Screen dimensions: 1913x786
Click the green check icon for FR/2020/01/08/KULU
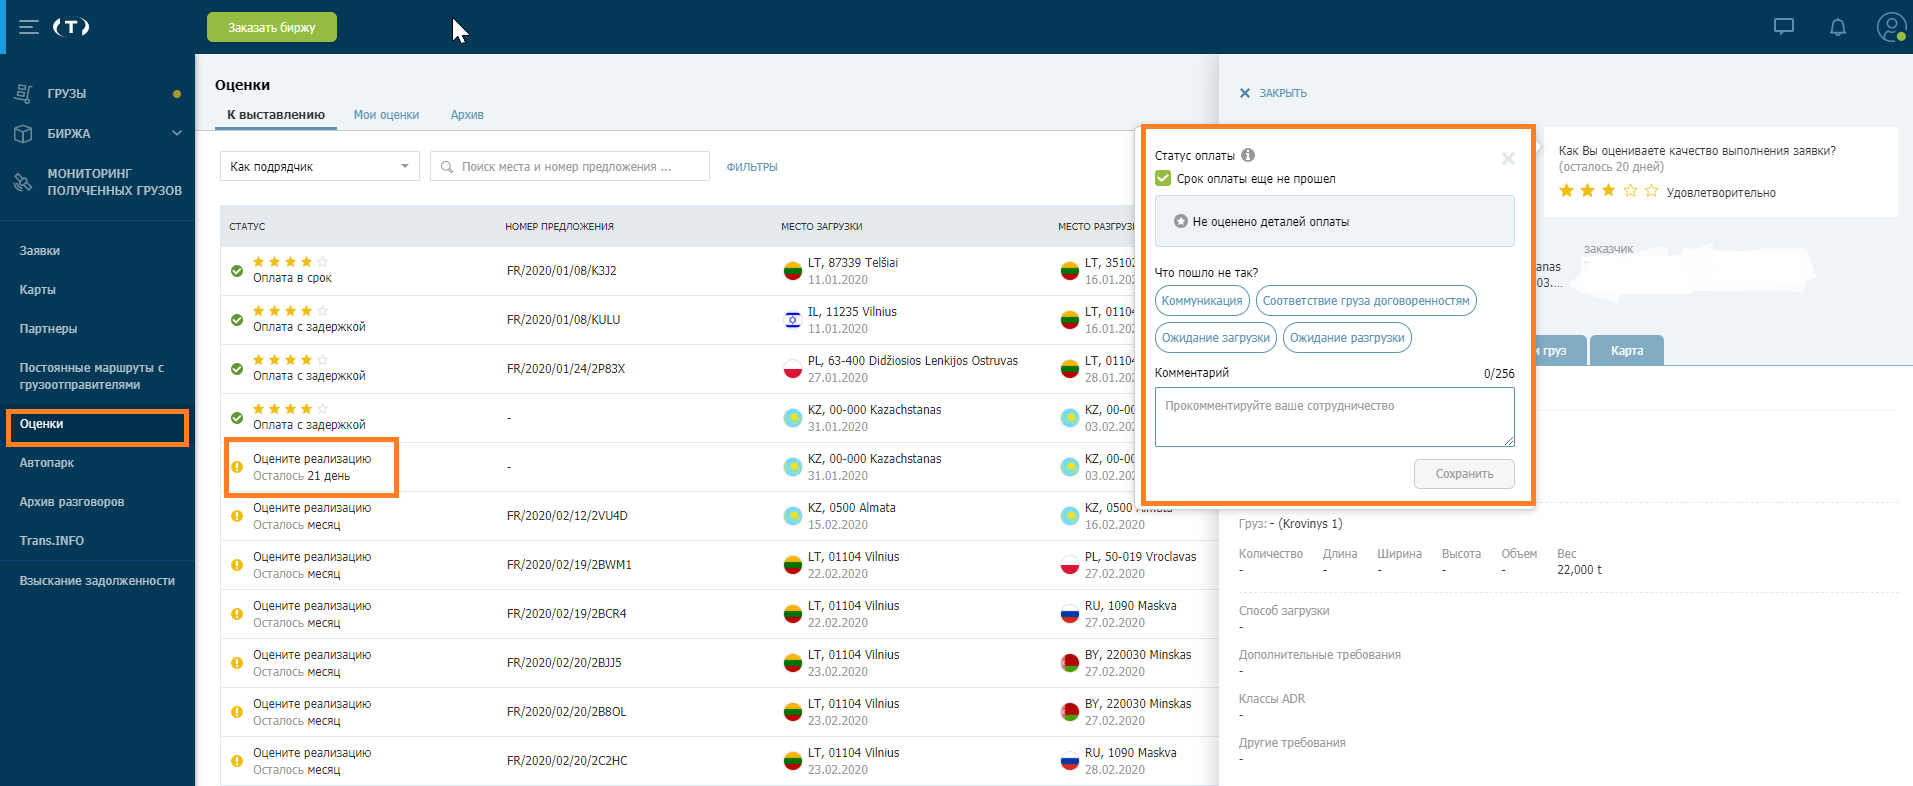pyautogui.click(x=237, y=320)
